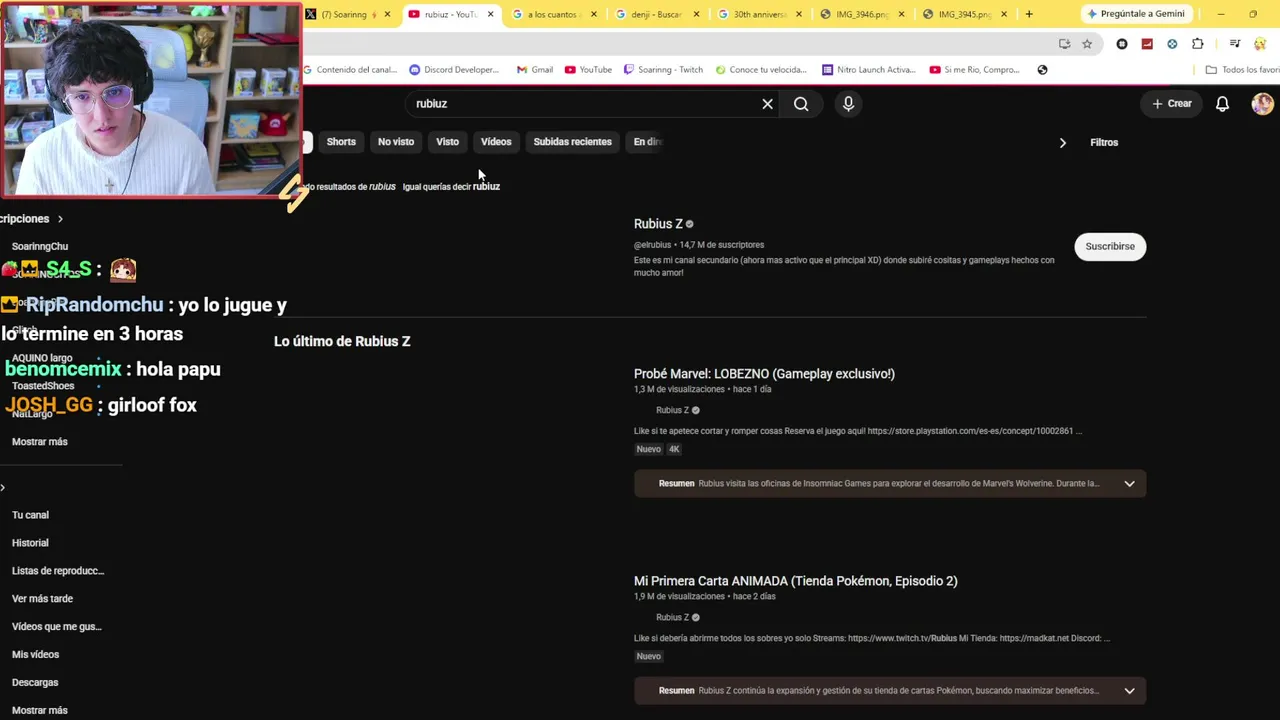Viewport: 1280px width, 720px height.
Task: Open the Discord Developer bookmark
Action: coord(454,70)
